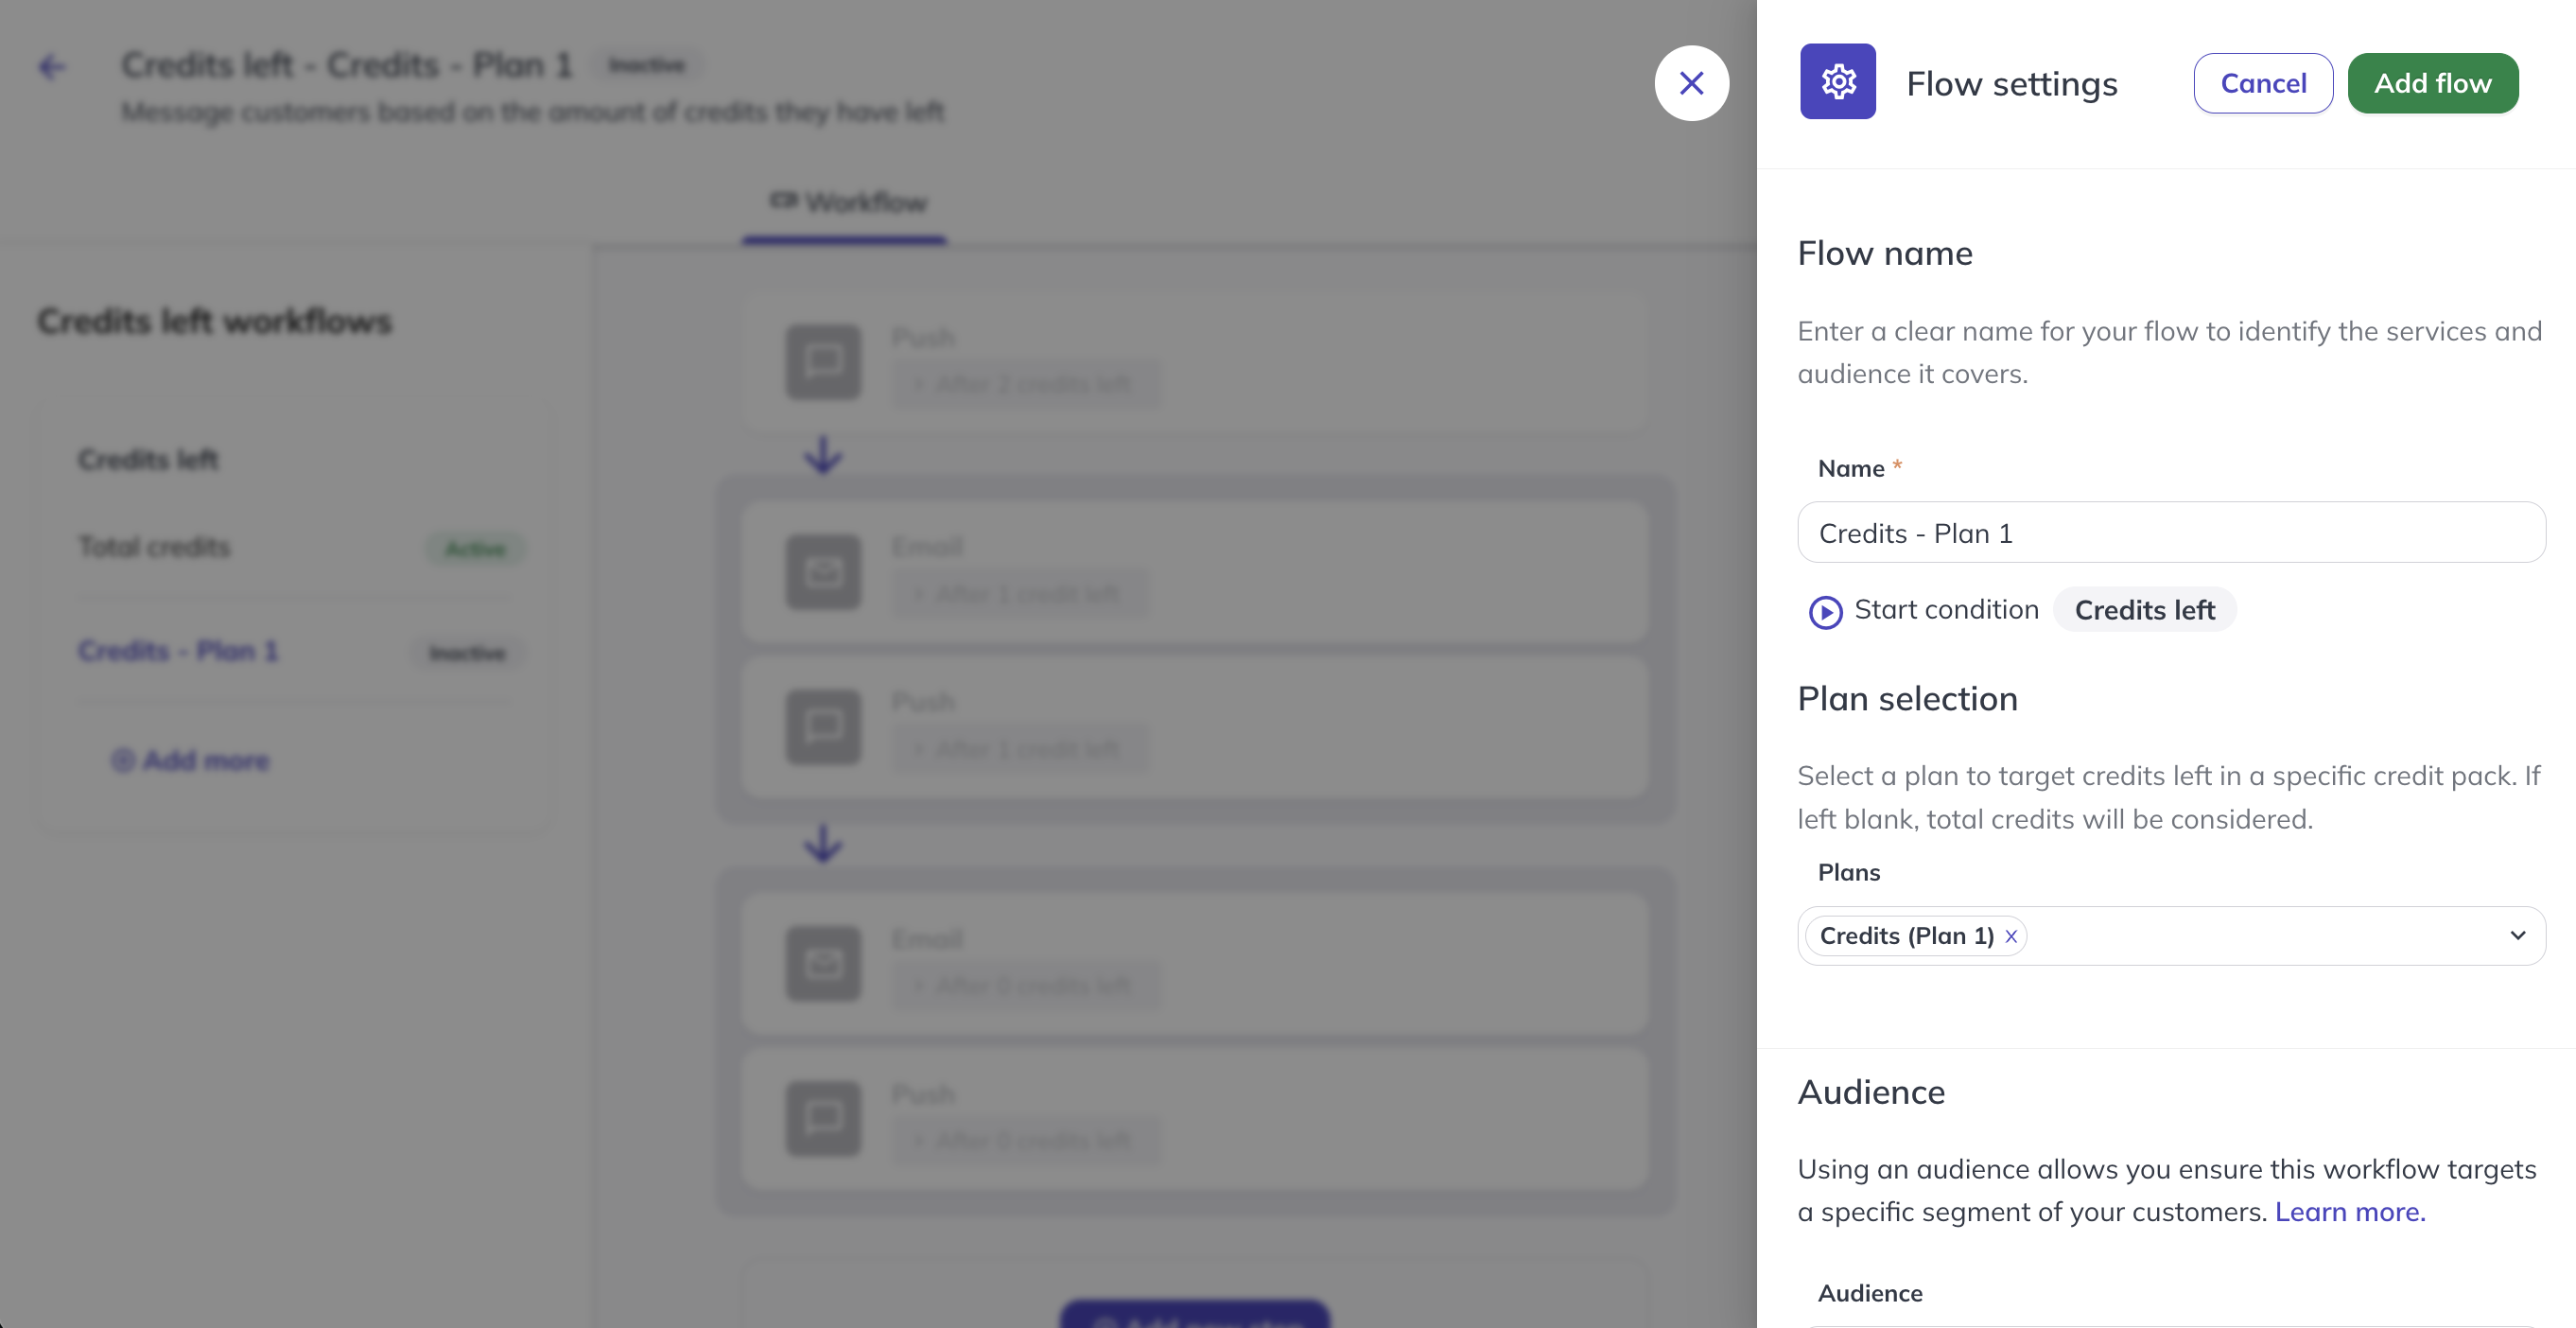
Task: Select Total credits workflow in sidebar
Action: pos(154,547)
